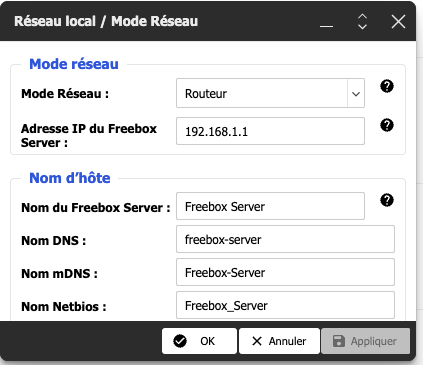Click the Nom DNS freebox-server field
This screenshot has width=423, height=365.
(285, 239)
